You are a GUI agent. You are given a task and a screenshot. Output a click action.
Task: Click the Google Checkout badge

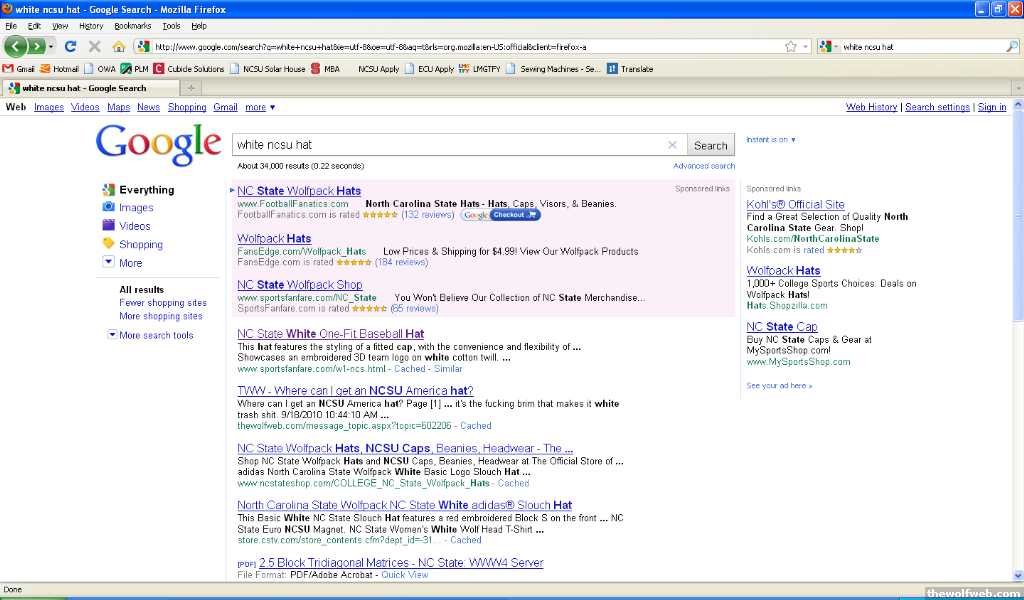tap(501, 215)
